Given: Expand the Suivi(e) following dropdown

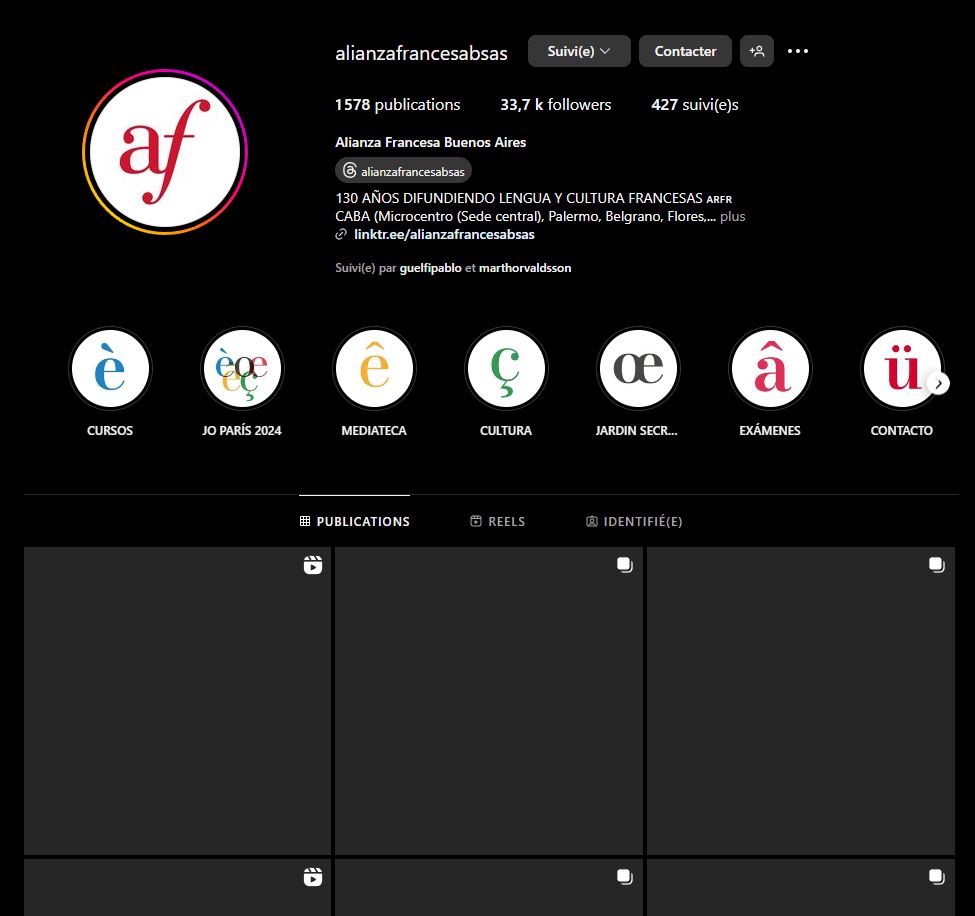Looking at the screenshot, I should (579, 51).
